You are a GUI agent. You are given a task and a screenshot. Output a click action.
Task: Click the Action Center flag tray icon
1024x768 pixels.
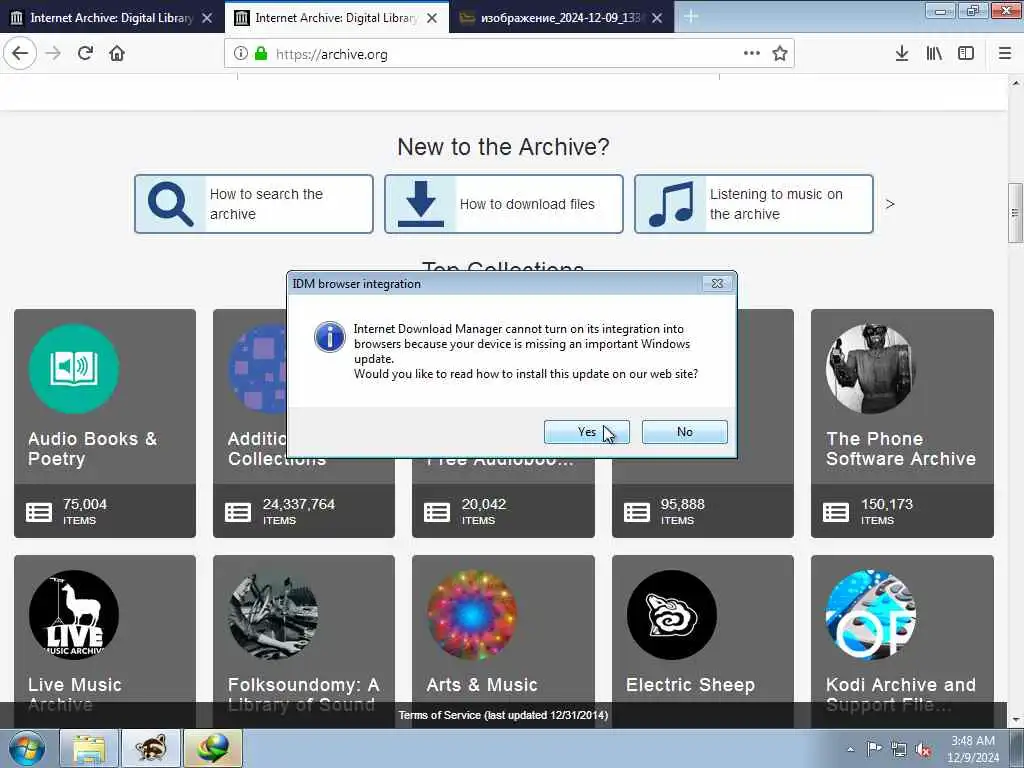click(x=874, y=749)
